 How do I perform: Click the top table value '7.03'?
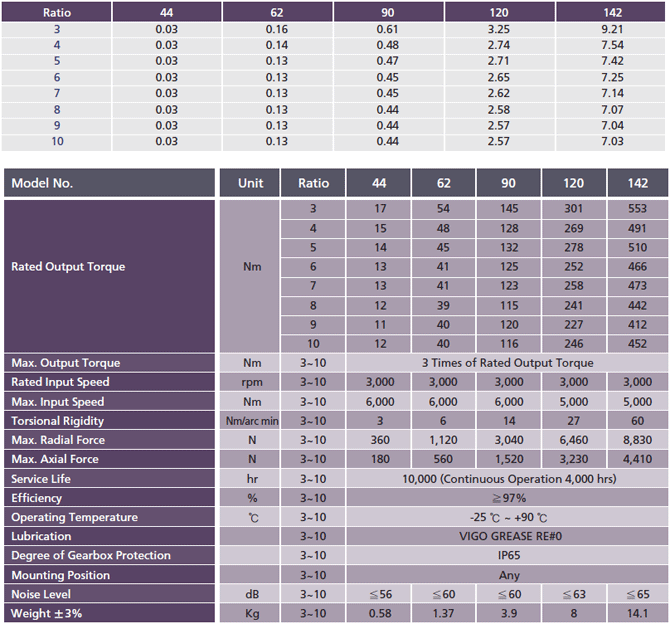pos(612,141)
